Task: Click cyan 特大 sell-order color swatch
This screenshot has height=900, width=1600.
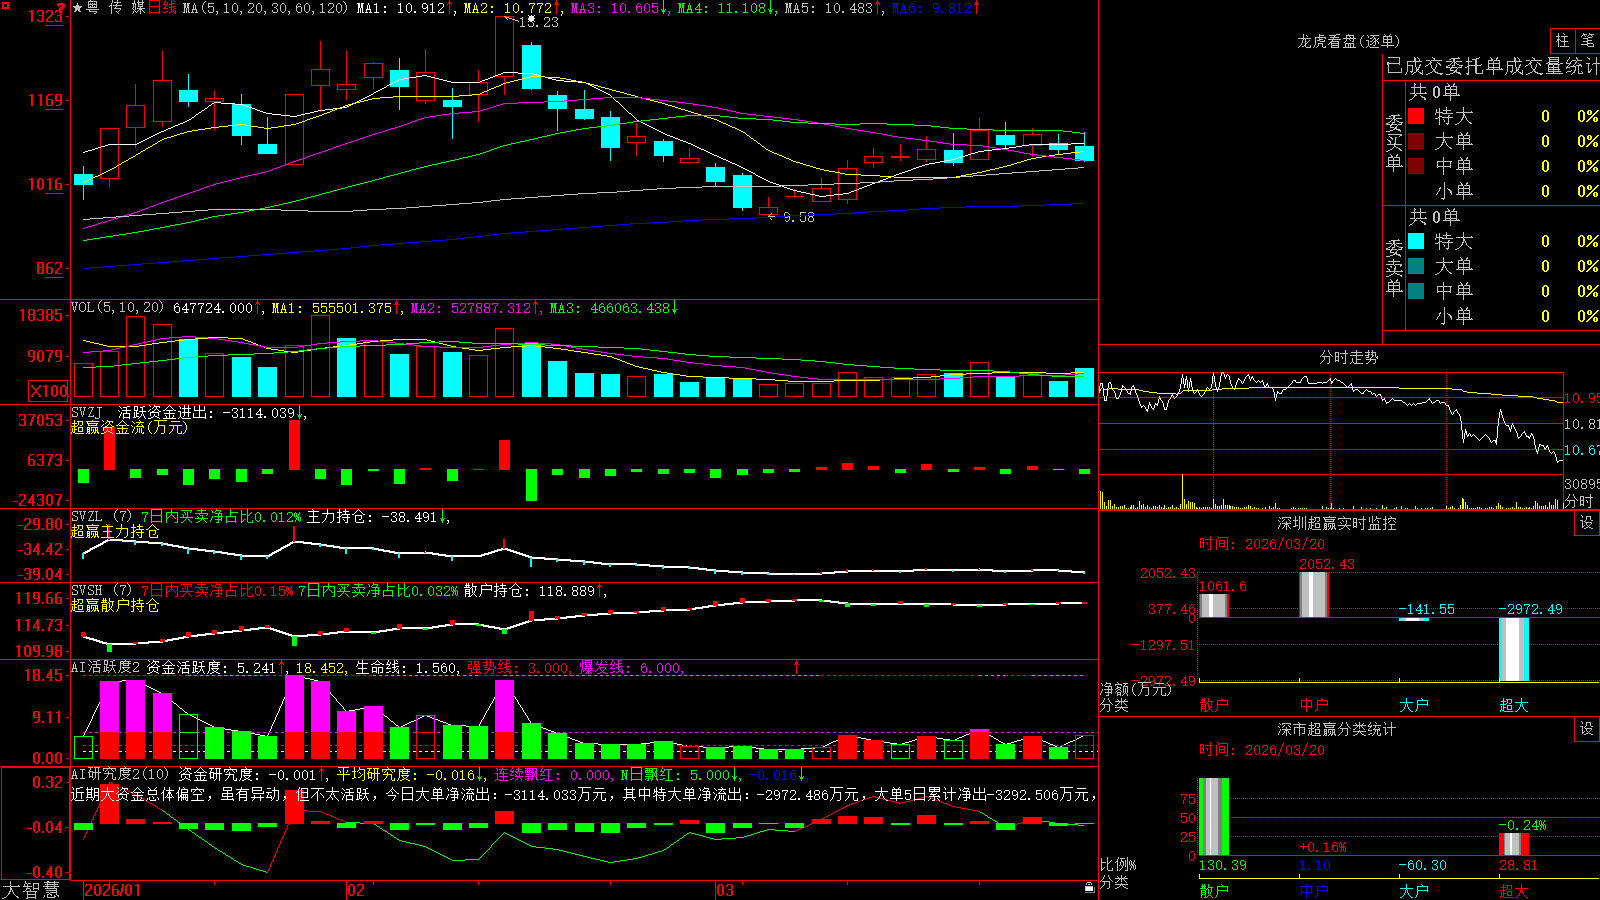Action: click(x=1416, y=241)
